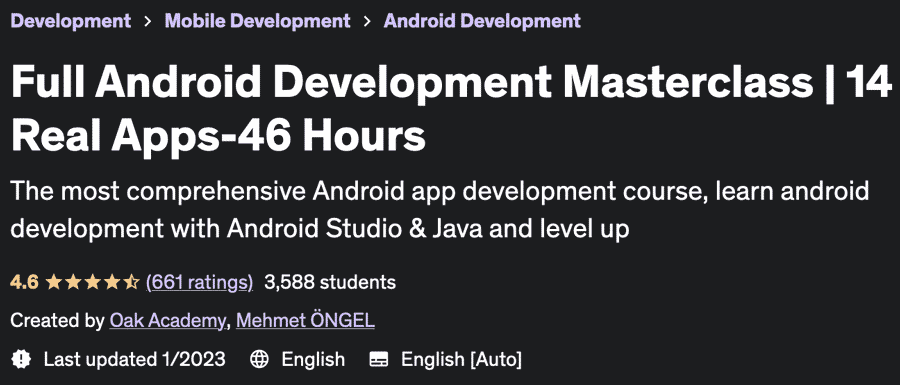Image resolution: width=900 pixels, height=385 pixels.
Task: Click the last-updated badge icon
Action: coord(21,360)
